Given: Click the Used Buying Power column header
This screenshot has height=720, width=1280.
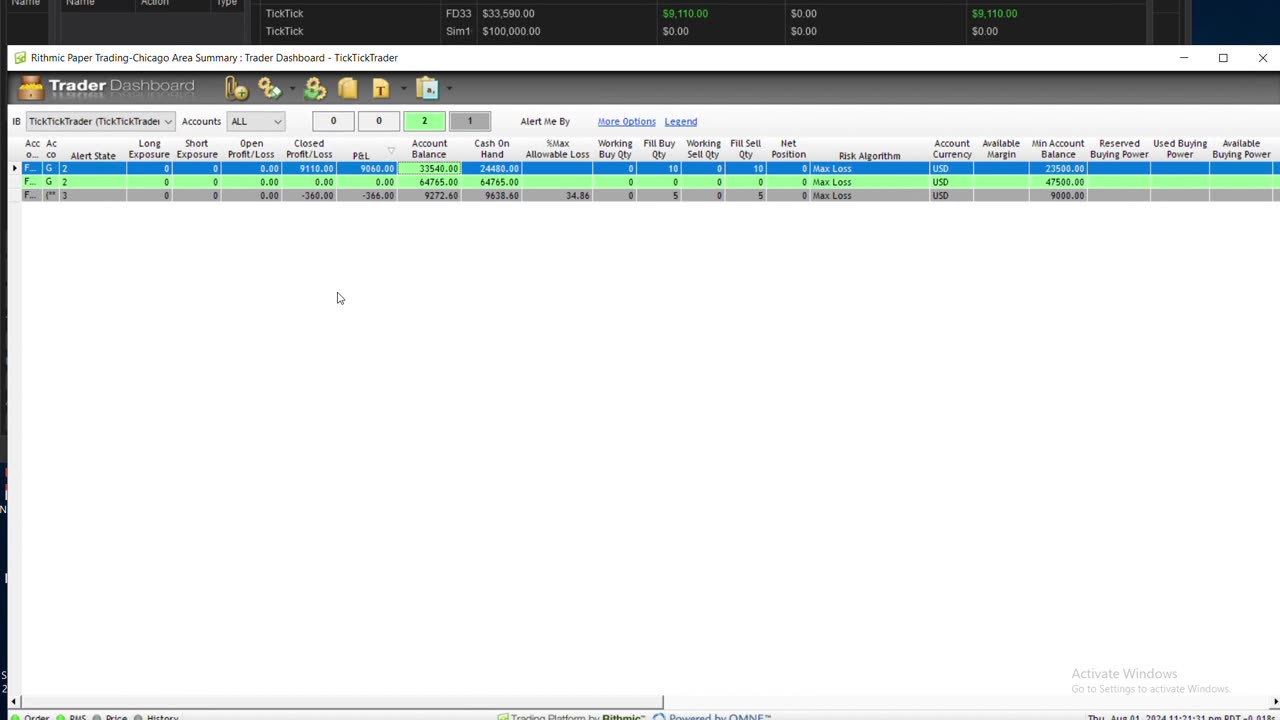Looking at the screenshot, I should pyautogui.click(x=1180, y=149).
